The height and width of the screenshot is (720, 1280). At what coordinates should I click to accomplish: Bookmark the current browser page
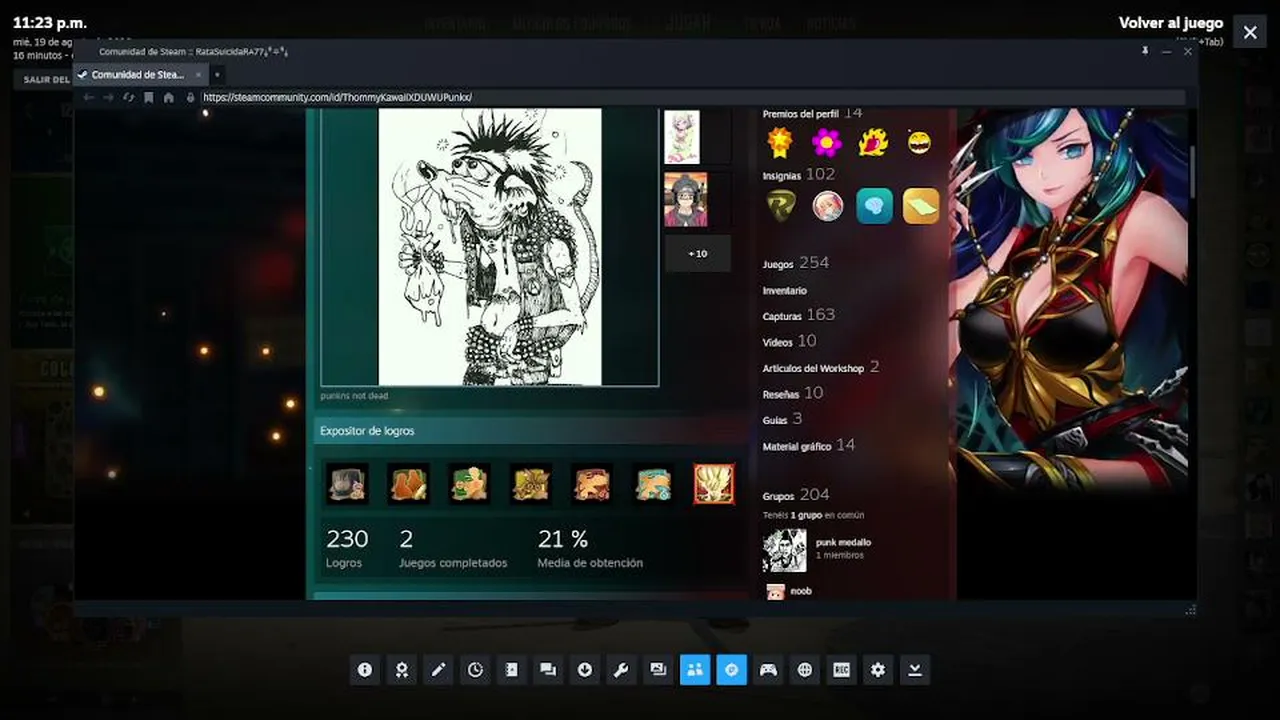[148, 97]
